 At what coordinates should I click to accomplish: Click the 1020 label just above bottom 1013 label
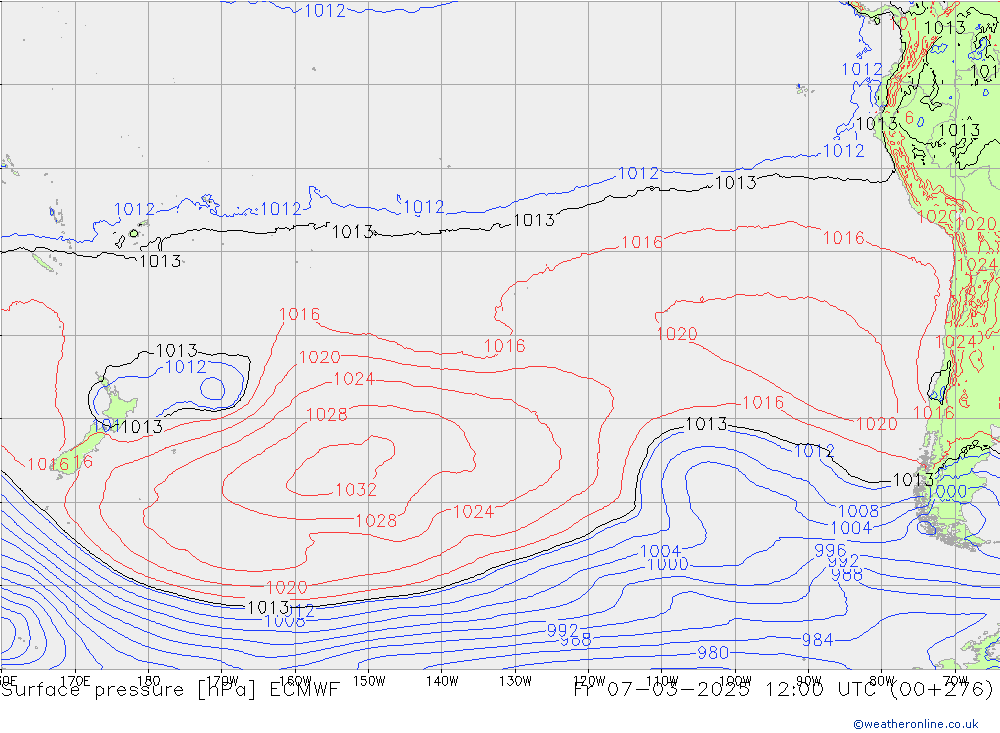(286, 588)
